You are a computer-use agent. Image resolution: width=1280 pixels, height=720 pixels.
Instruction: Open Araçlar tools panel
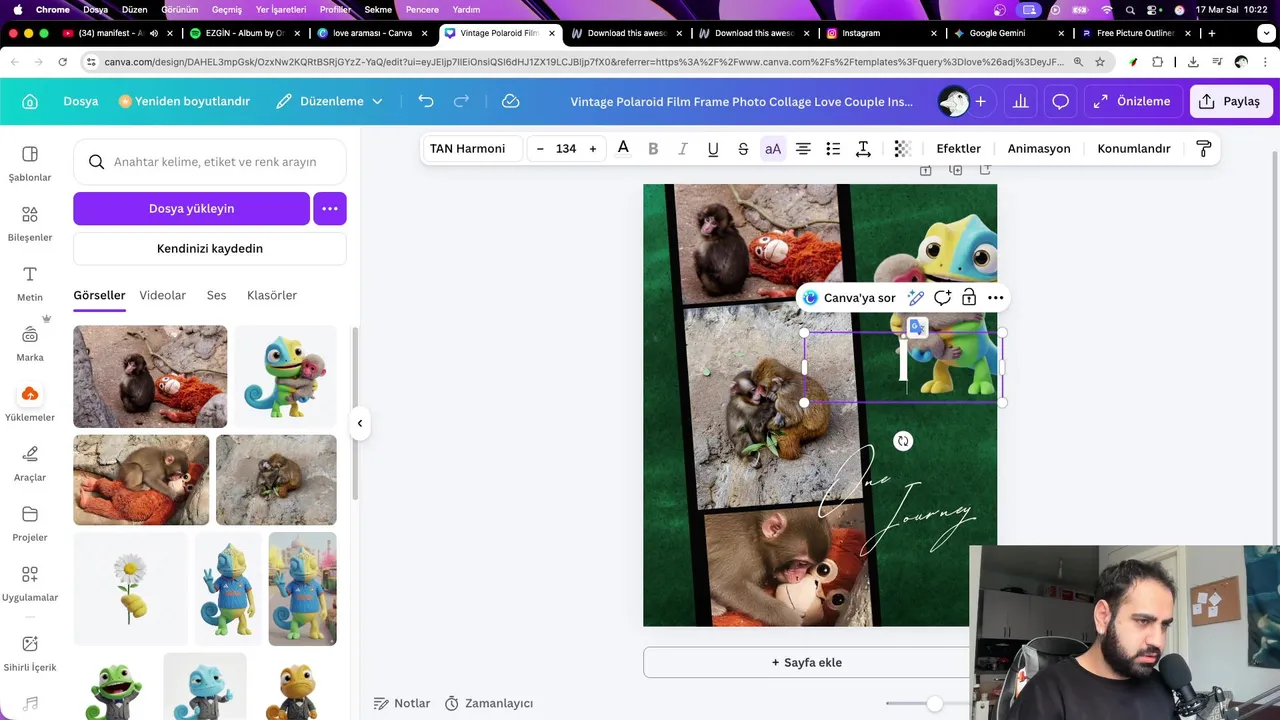tap(30, 464)
